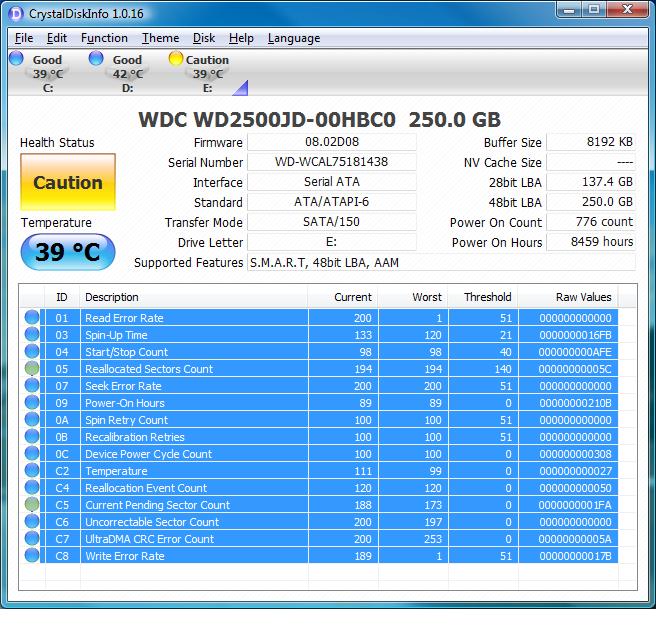Minimize the CrystalDiskInfo window

point(569,10)
